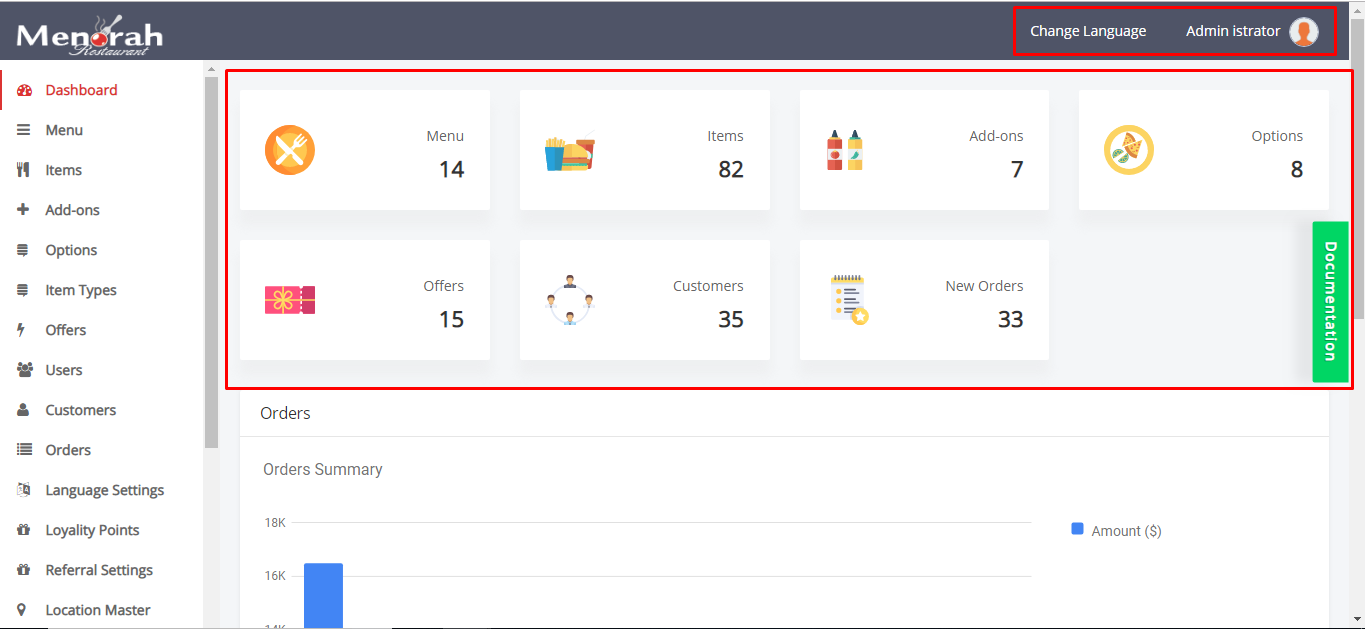Click the people circle Customers icon
1365x629 pixels.
tap(570, 299)
